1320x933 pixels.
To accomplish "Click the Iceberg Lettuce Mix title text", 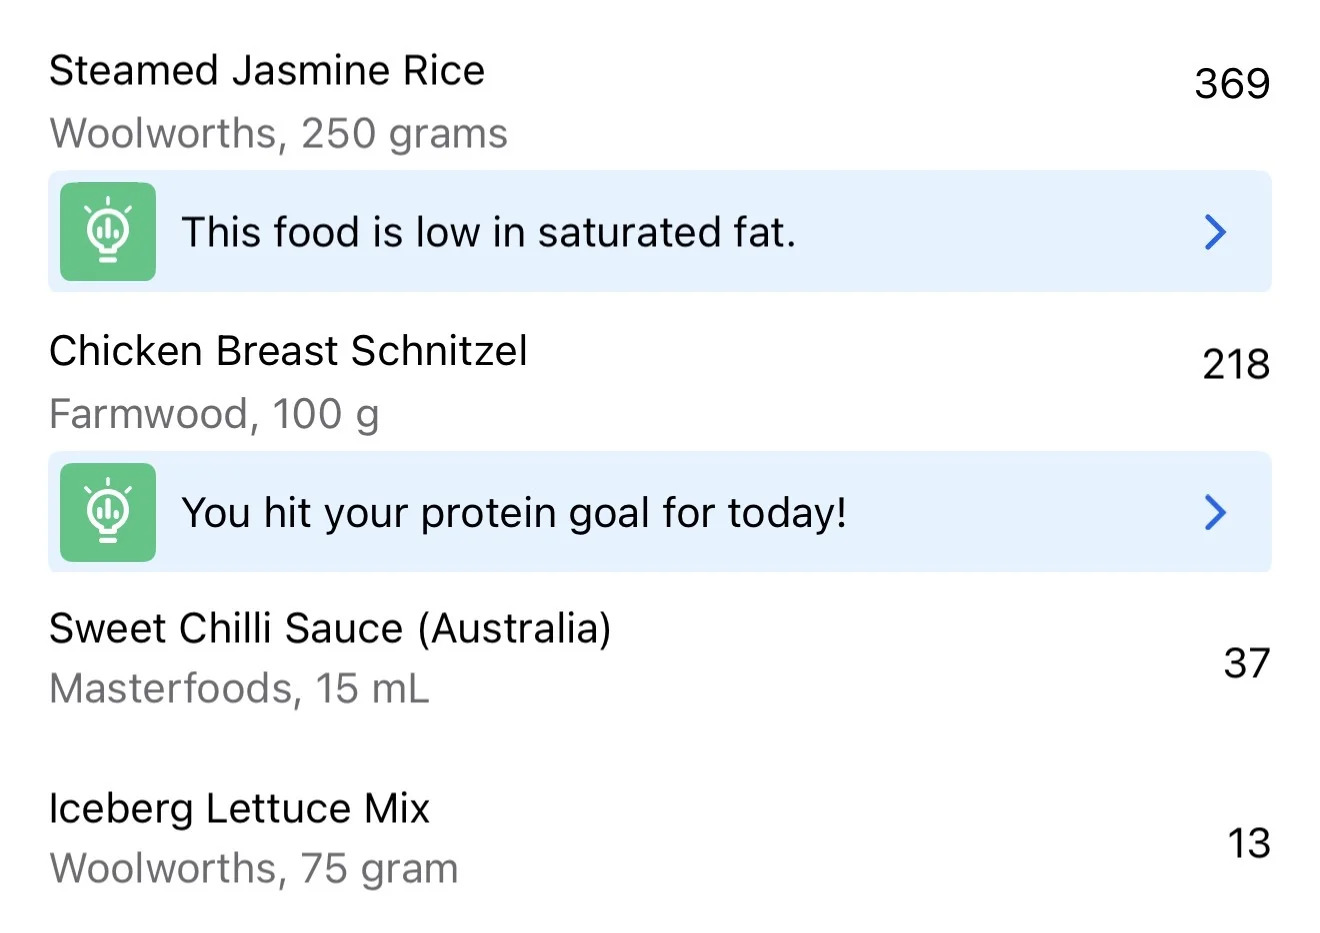I will 239,808.
